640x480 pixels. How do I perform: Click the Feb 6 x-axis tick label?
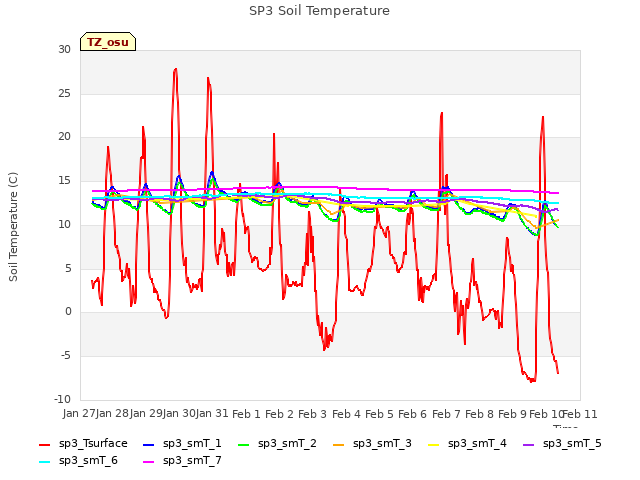(x=413, y=414)
